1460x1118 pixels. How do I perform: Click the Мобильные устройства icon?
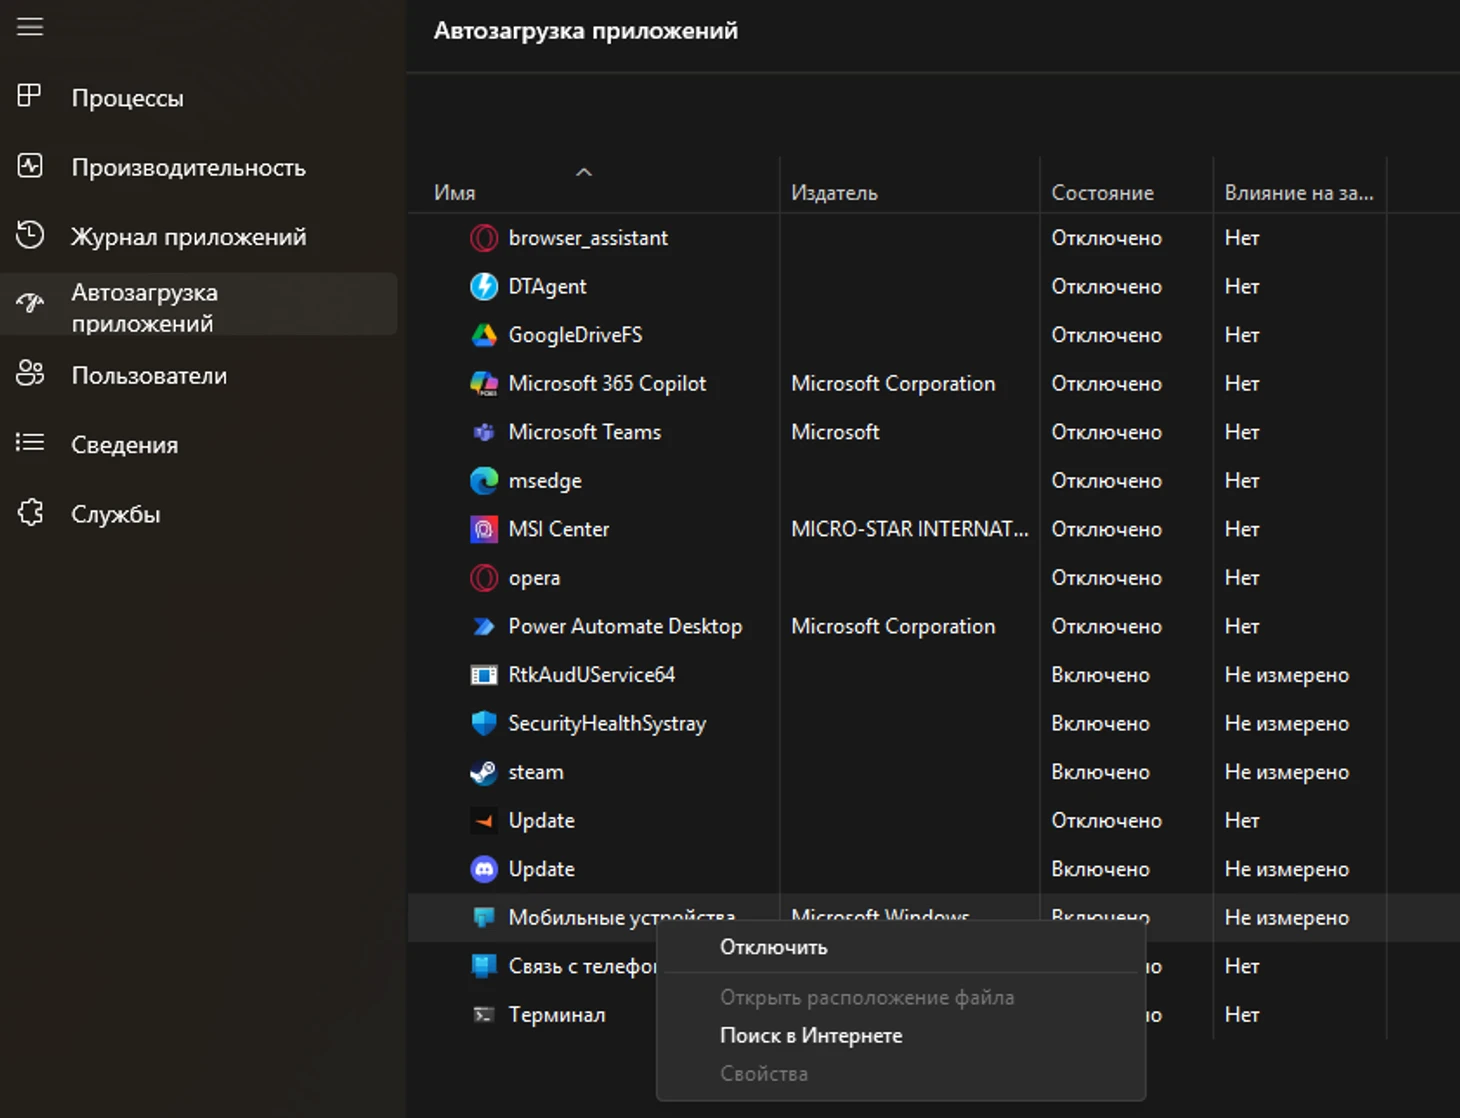tap(484, 917)
